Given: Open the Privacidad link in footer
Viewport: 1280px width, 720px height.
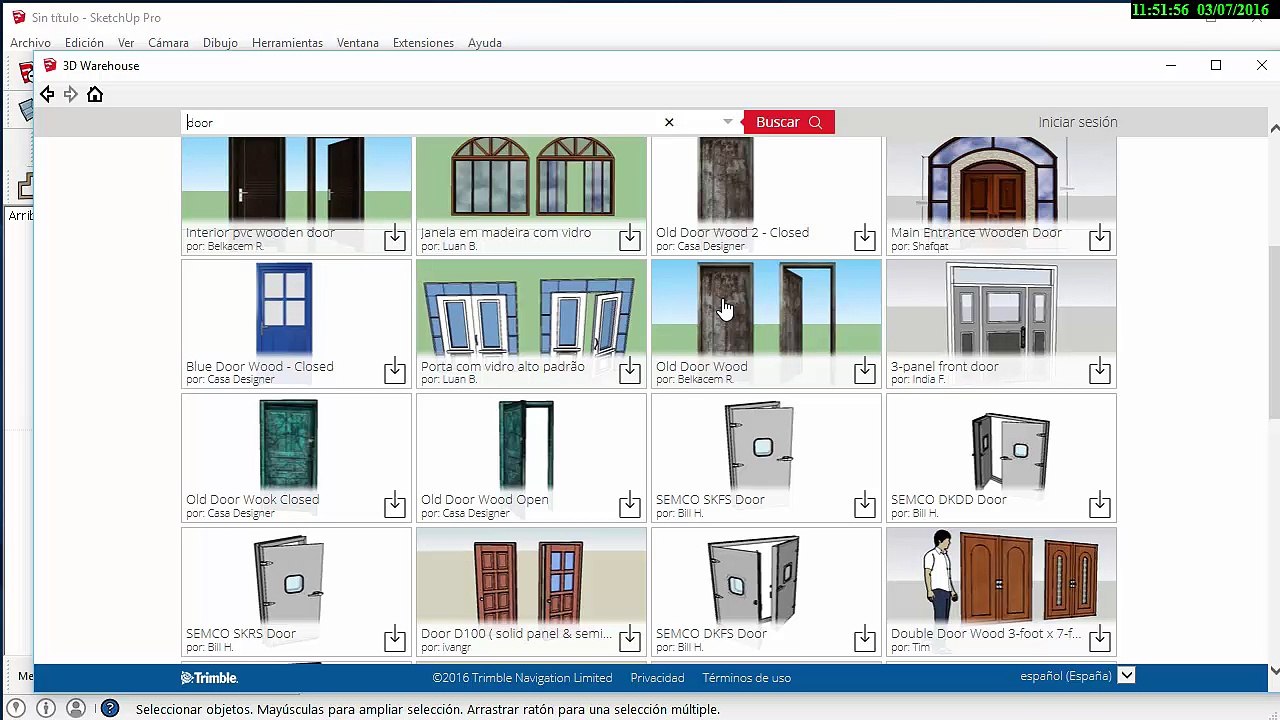Looking at the screenshot, I should (657, 678).
